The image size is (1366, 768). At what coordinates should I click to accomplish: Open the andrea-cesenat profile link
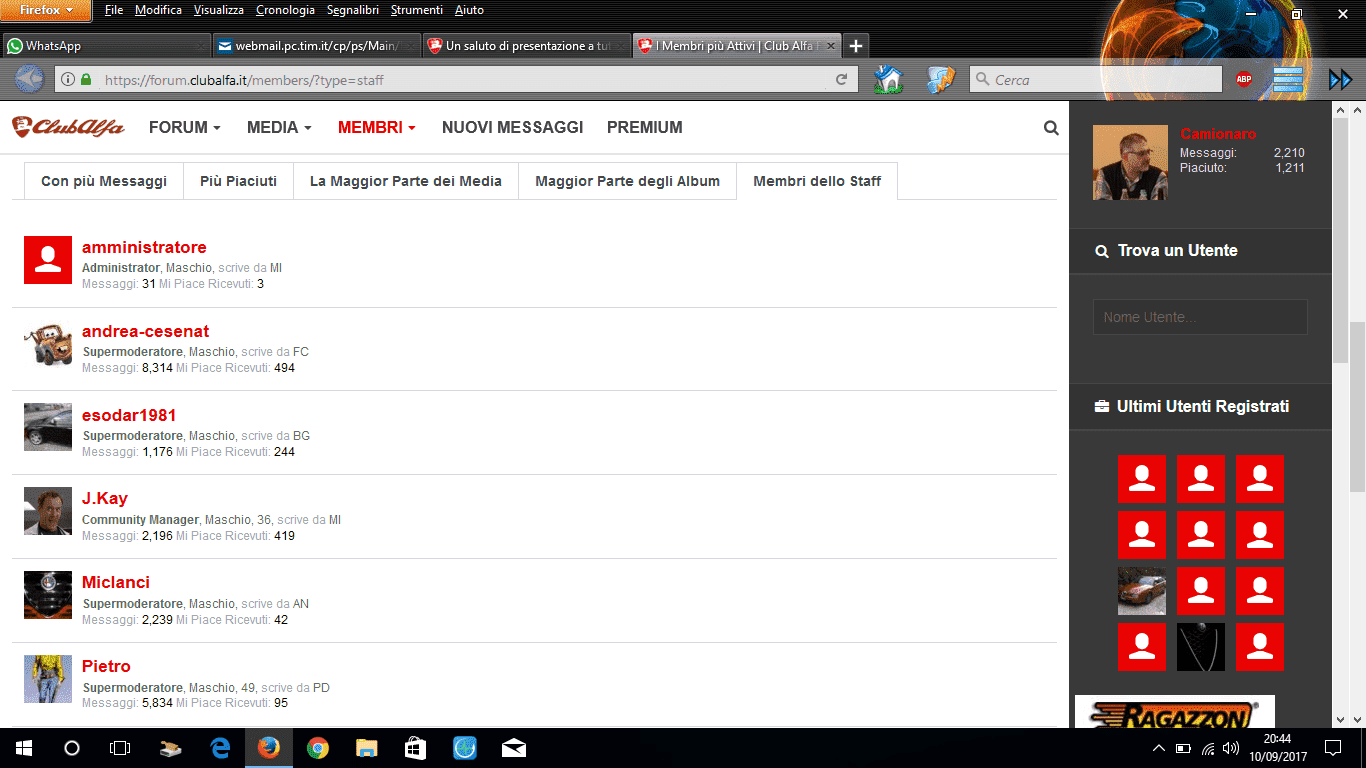(145, 331)
